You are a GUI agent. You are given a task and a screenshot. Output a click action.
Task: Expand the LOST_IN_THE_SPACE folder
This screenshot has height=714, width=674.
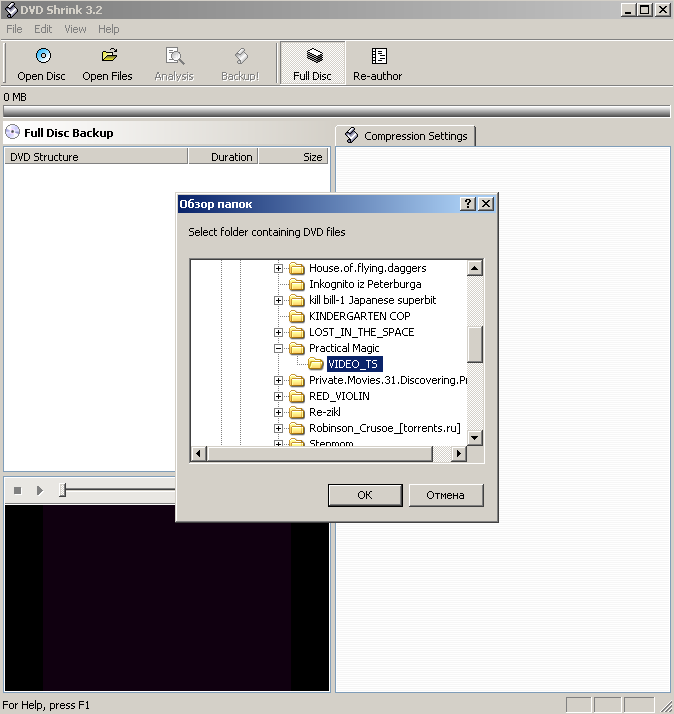tap(279, 332)
